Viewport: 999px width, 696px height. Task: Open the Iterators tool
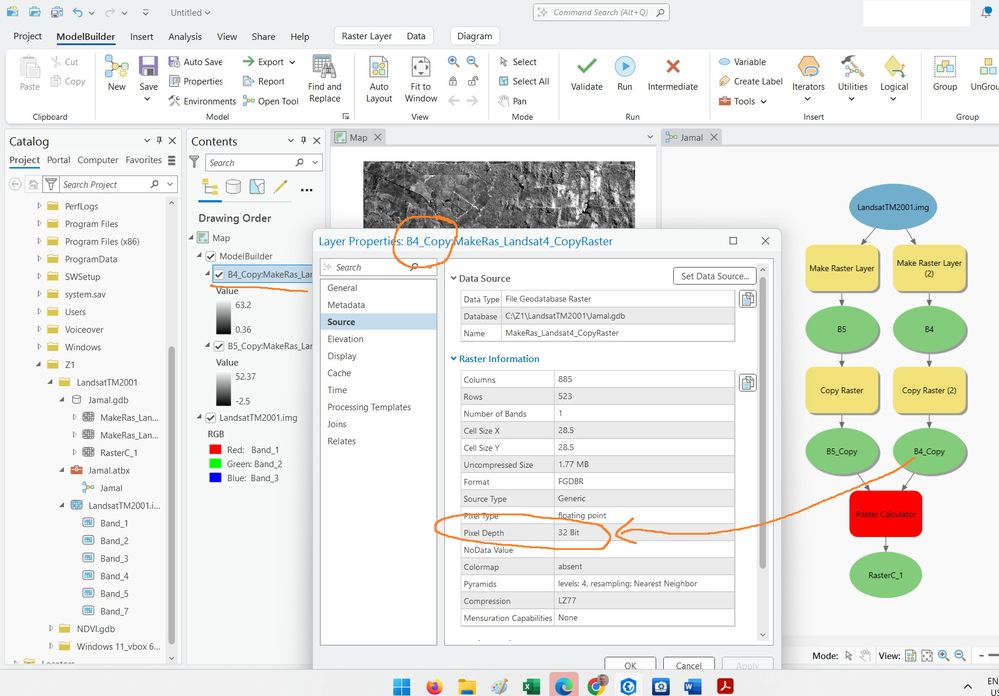(808, 72)
